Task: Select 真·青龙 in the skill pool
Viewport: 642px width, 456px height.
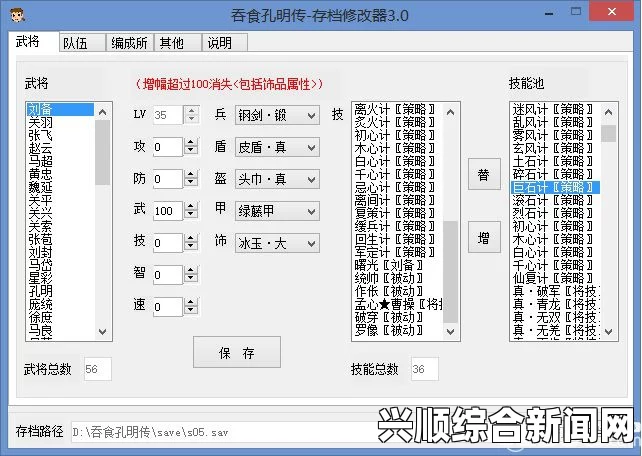Action: 556,305
